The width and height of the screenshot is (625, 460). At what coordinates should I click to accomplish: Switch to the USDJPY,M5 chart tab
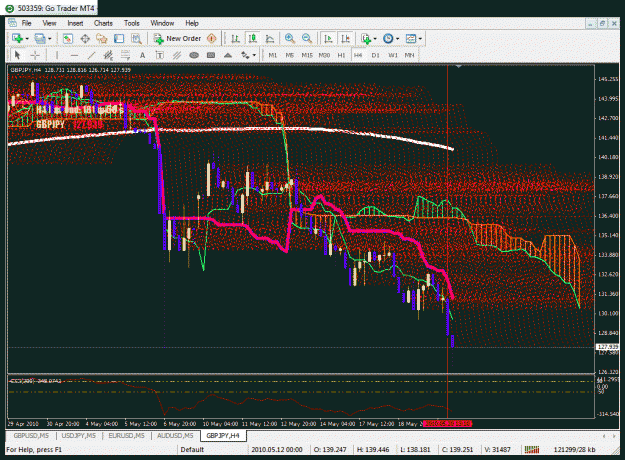(x=79, y=436)
